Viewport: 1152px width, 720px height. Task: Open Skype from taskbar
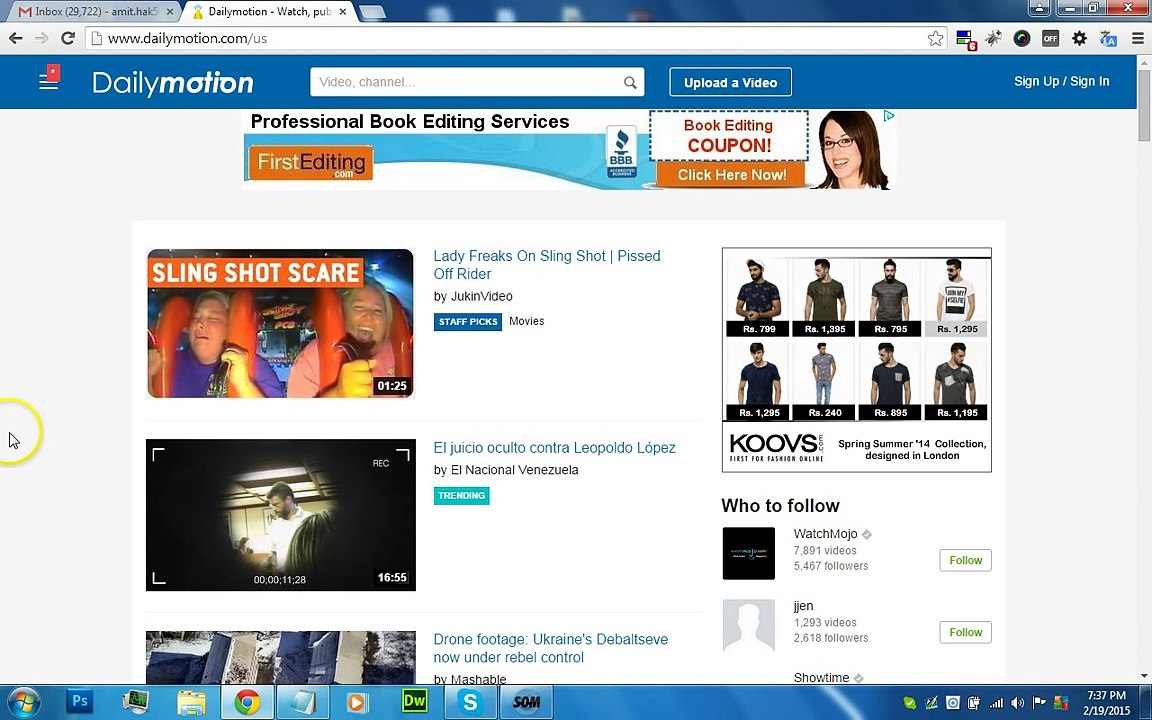click(470, 702)
